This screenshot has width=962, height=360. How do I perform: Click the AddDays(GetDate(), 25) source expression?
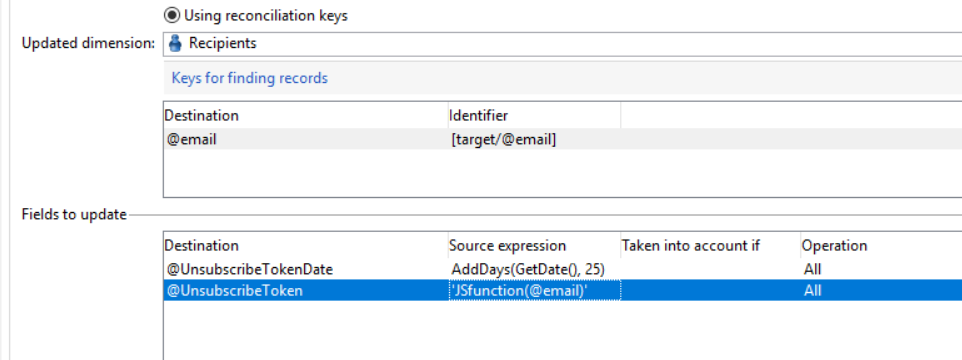click(x=528, y=269)
